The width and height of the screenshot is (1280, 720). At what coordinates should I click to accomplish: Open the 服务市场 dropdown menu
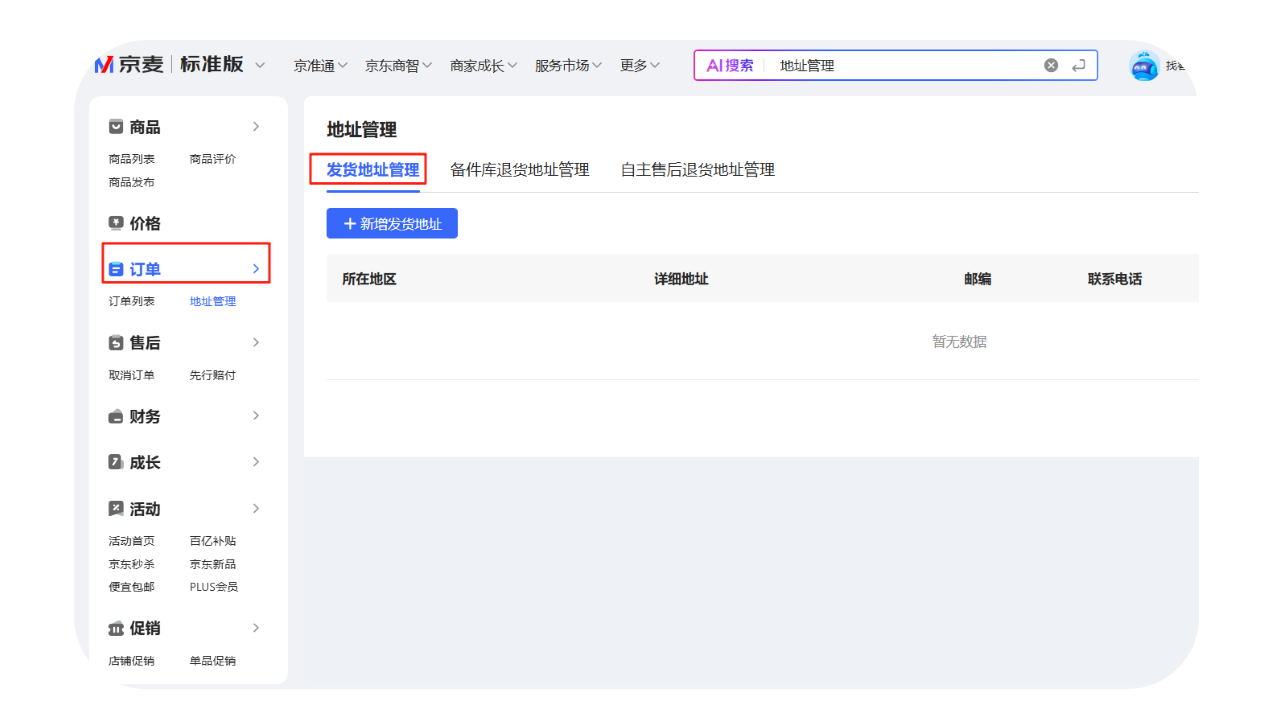click(568, 65)
